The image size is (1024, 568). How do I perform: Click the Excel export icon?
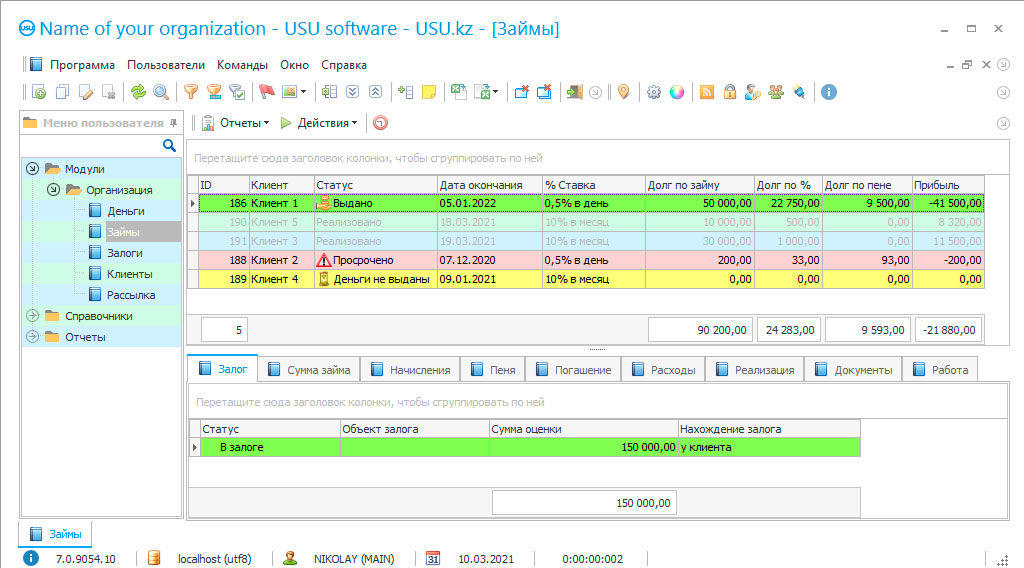coord(459,92)
